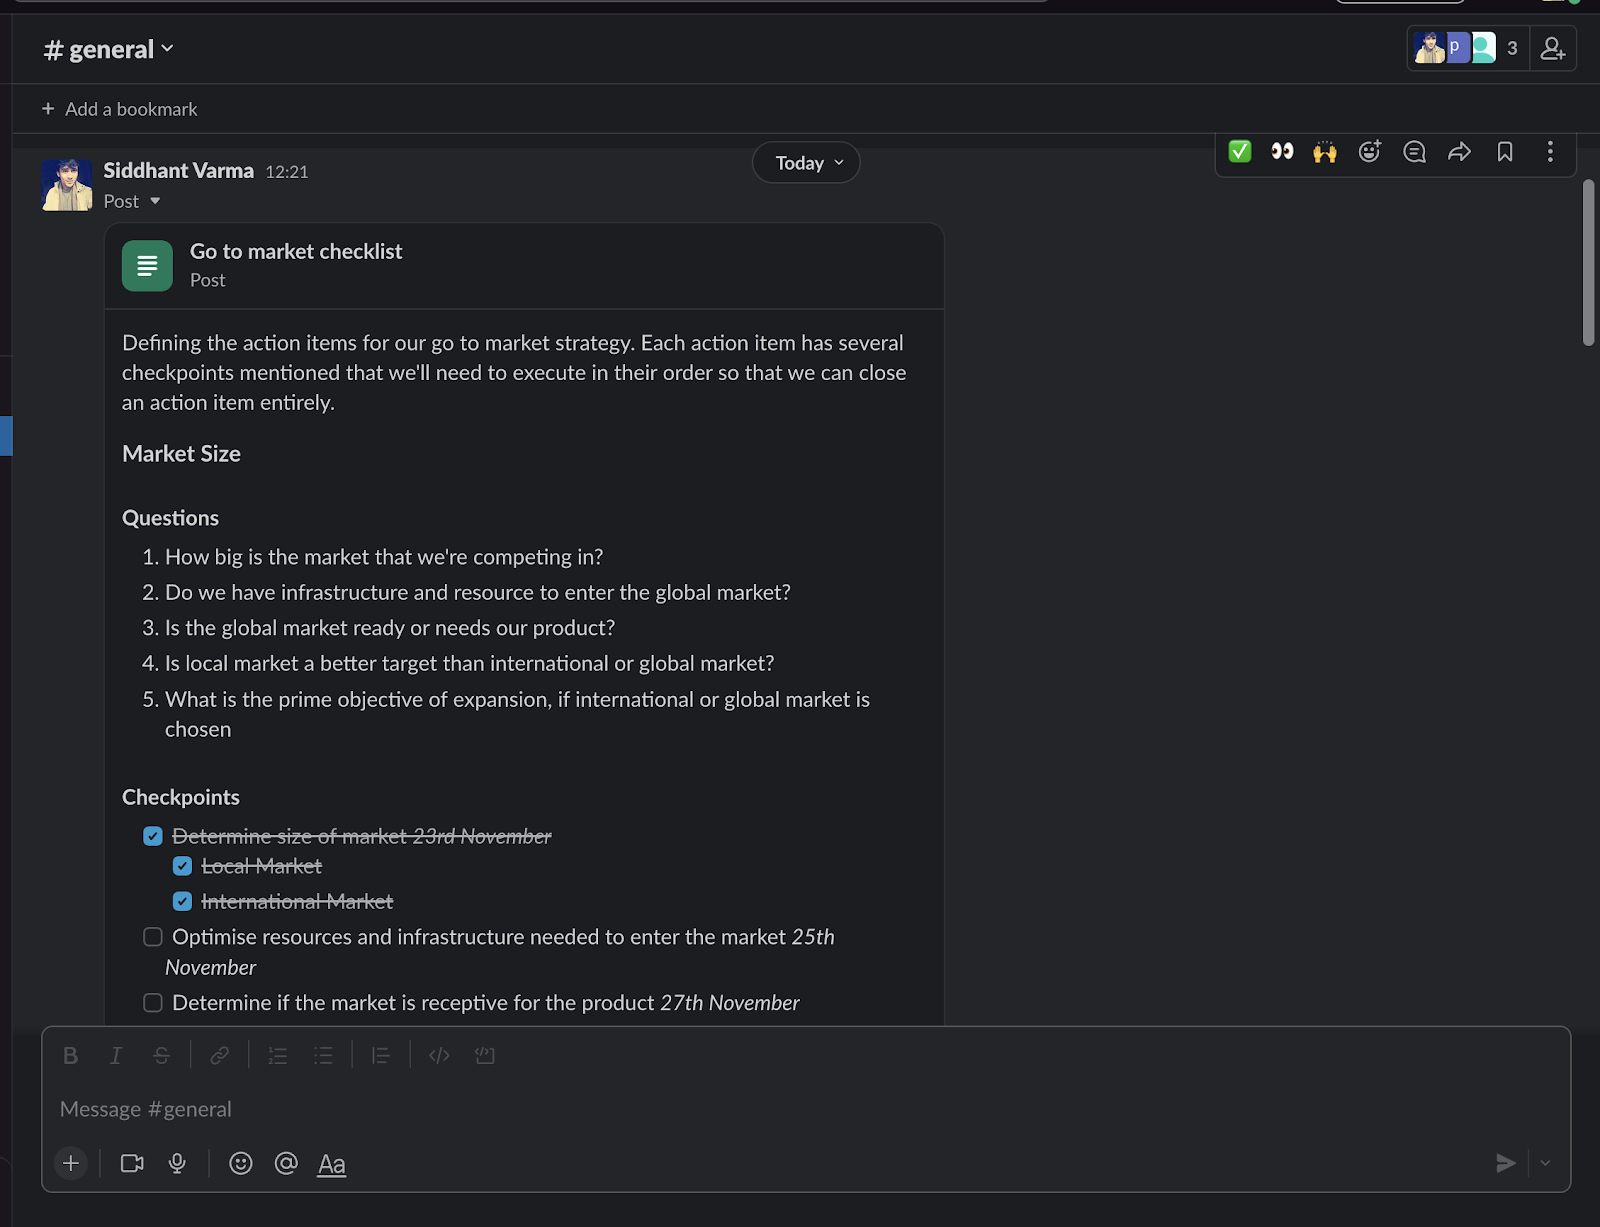React with the white check mark emoji
Screen dimensions: 1600x1227
[1239, 152]
